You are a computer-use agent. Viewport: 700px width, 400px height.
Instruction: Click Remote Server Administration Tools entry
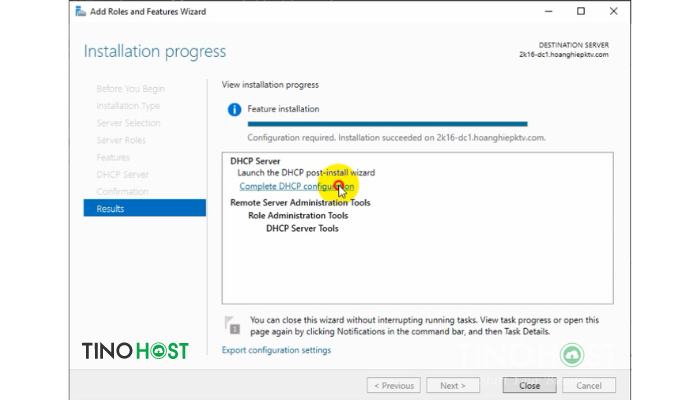tap(300, 203)
